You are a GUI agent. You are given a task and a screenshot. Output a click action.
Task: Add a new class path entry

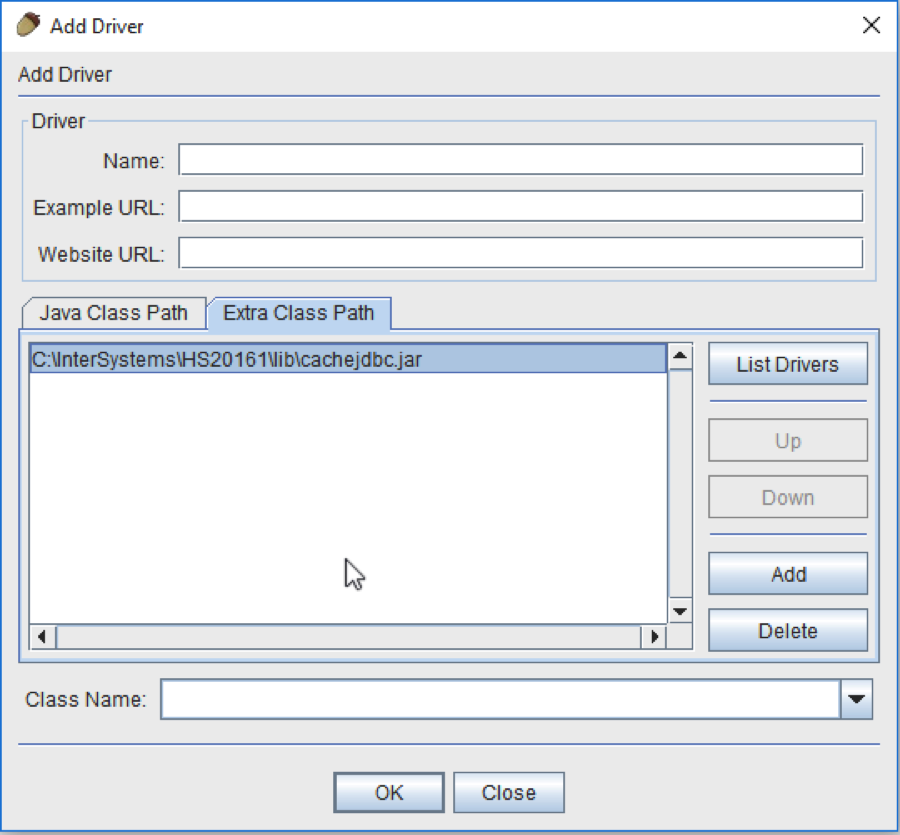pyautogui.click(x=788, y=575)
